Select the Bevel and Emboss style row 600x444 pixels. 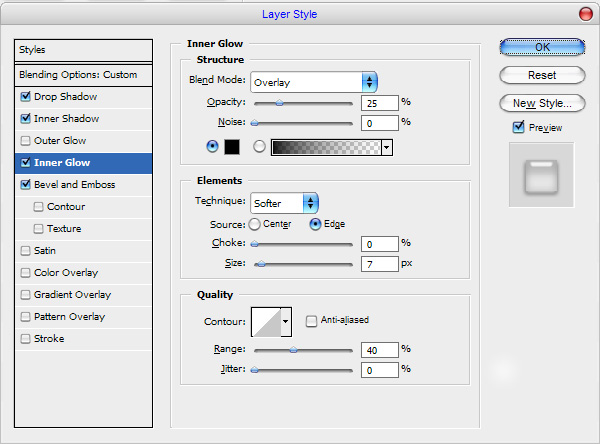(83, 185)
